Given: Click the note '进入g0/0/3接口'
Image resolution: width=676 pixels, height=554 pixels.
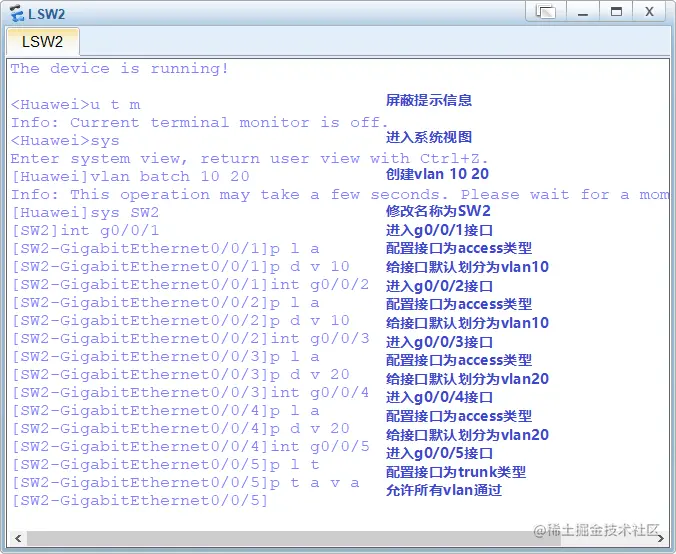Looking at the screenshot, I should pos(439,342).
